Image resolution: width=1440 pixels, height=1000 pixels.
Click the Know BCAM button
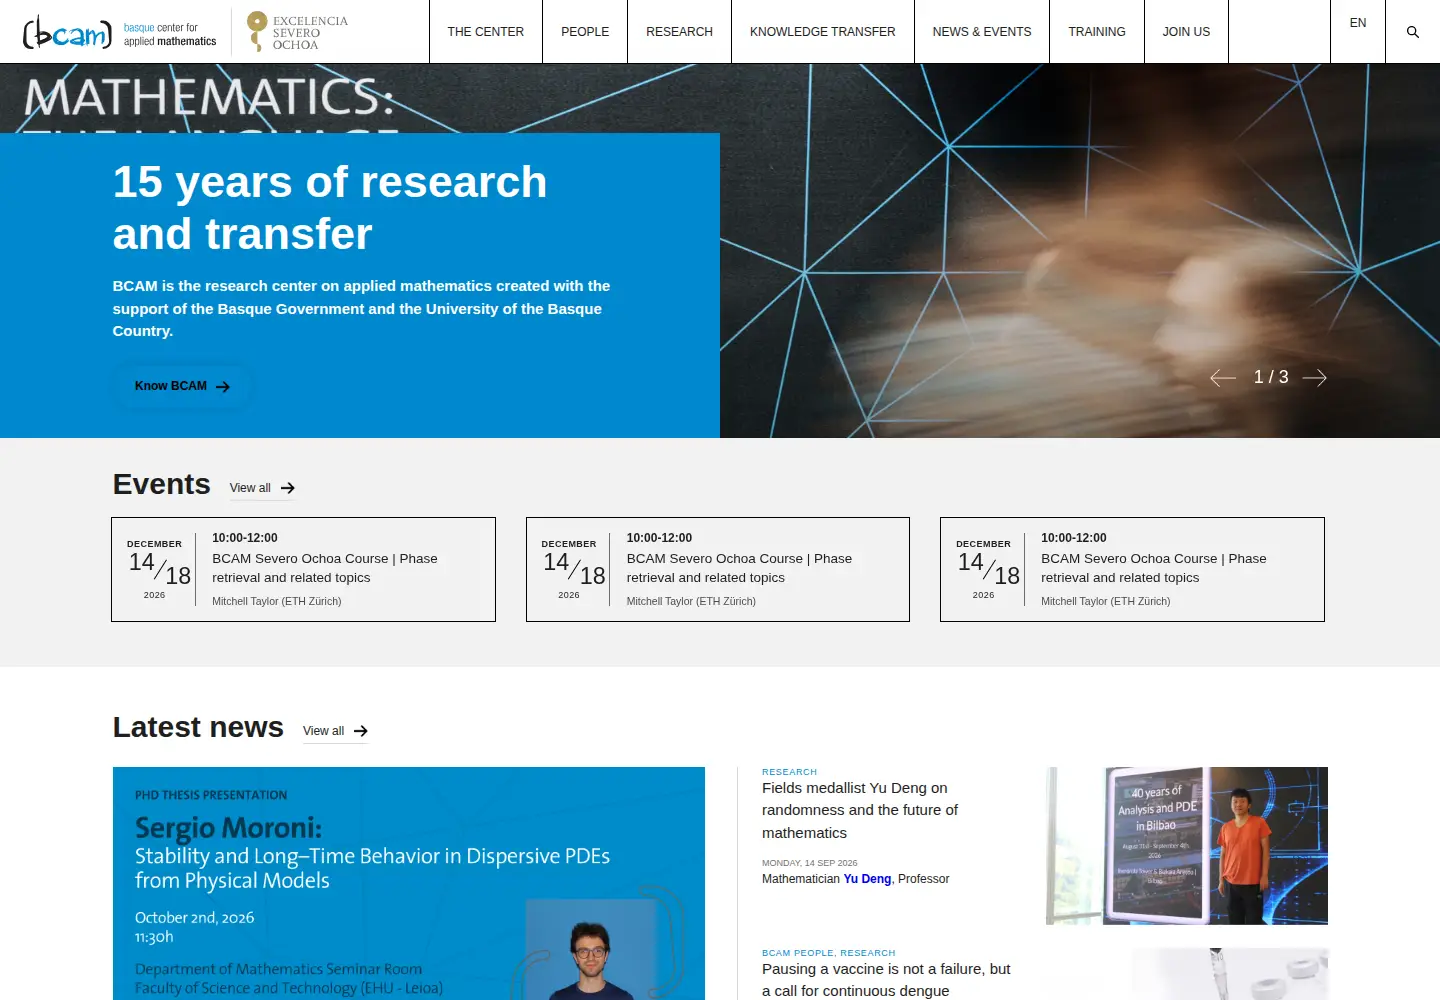click(x=182, y=386)
